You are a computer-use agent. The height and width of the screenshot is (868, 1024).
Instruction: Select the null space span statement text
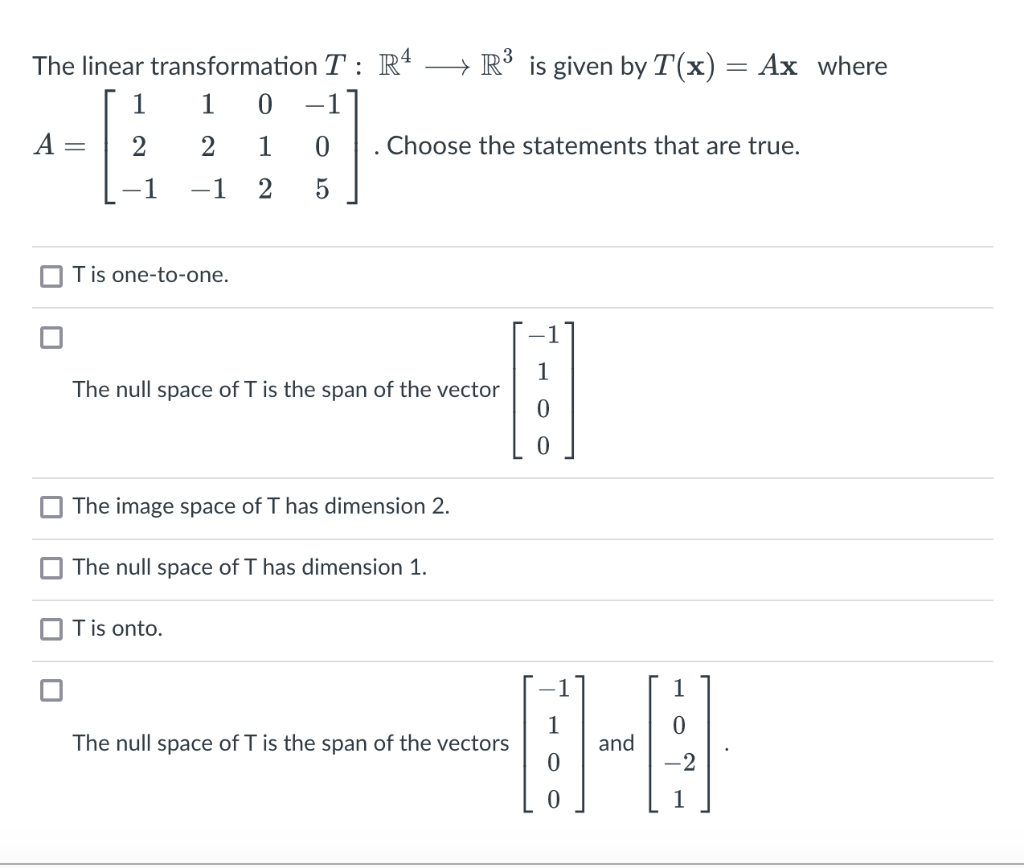(287, 390)
